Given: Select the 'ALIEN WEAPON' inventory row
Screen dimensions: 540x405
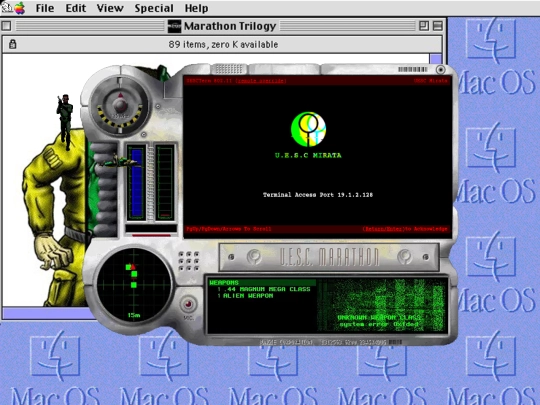Looking at the screenshot, I should (x=245, y=296).
